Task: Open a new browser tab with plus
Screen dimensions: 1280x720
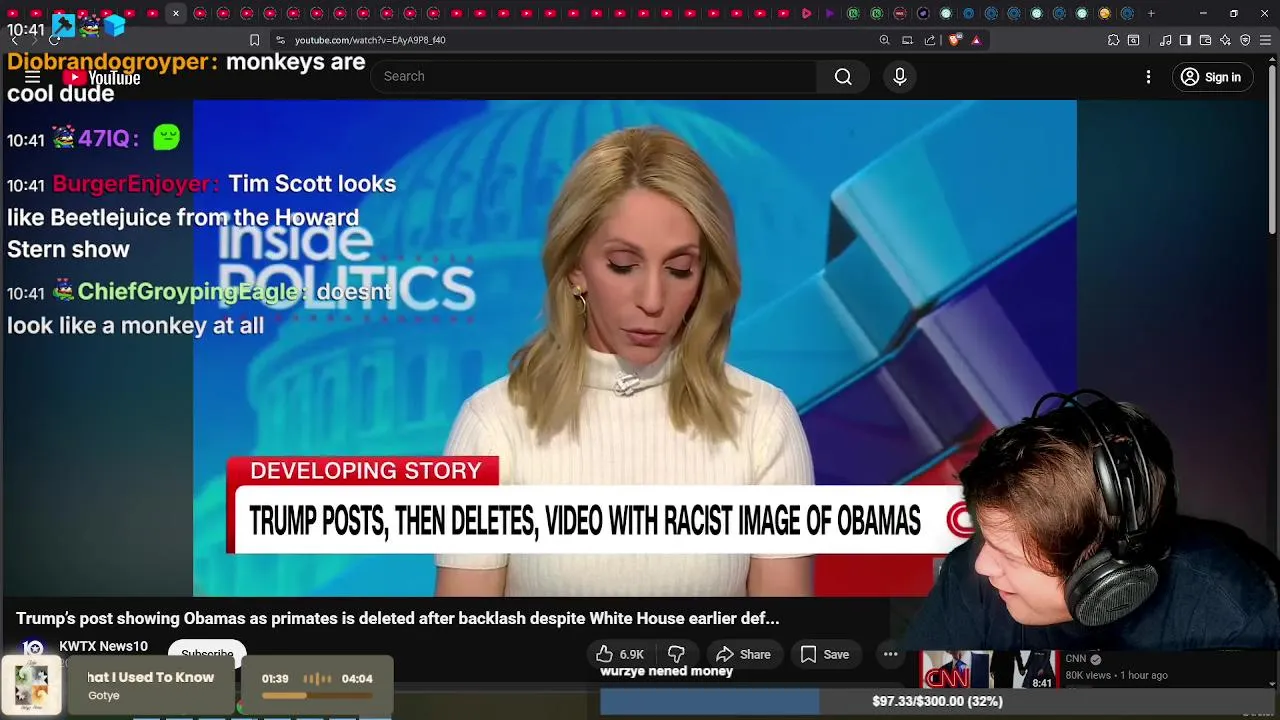Action: coord(1151,13)
